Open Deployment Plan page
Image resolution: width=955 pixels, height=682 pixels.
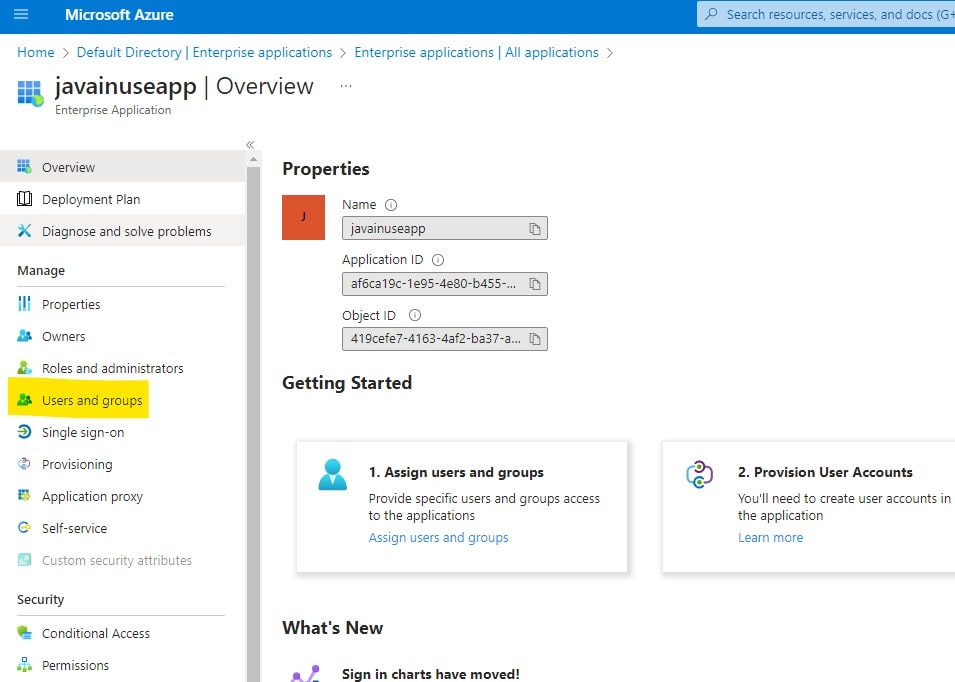point(123,199)
